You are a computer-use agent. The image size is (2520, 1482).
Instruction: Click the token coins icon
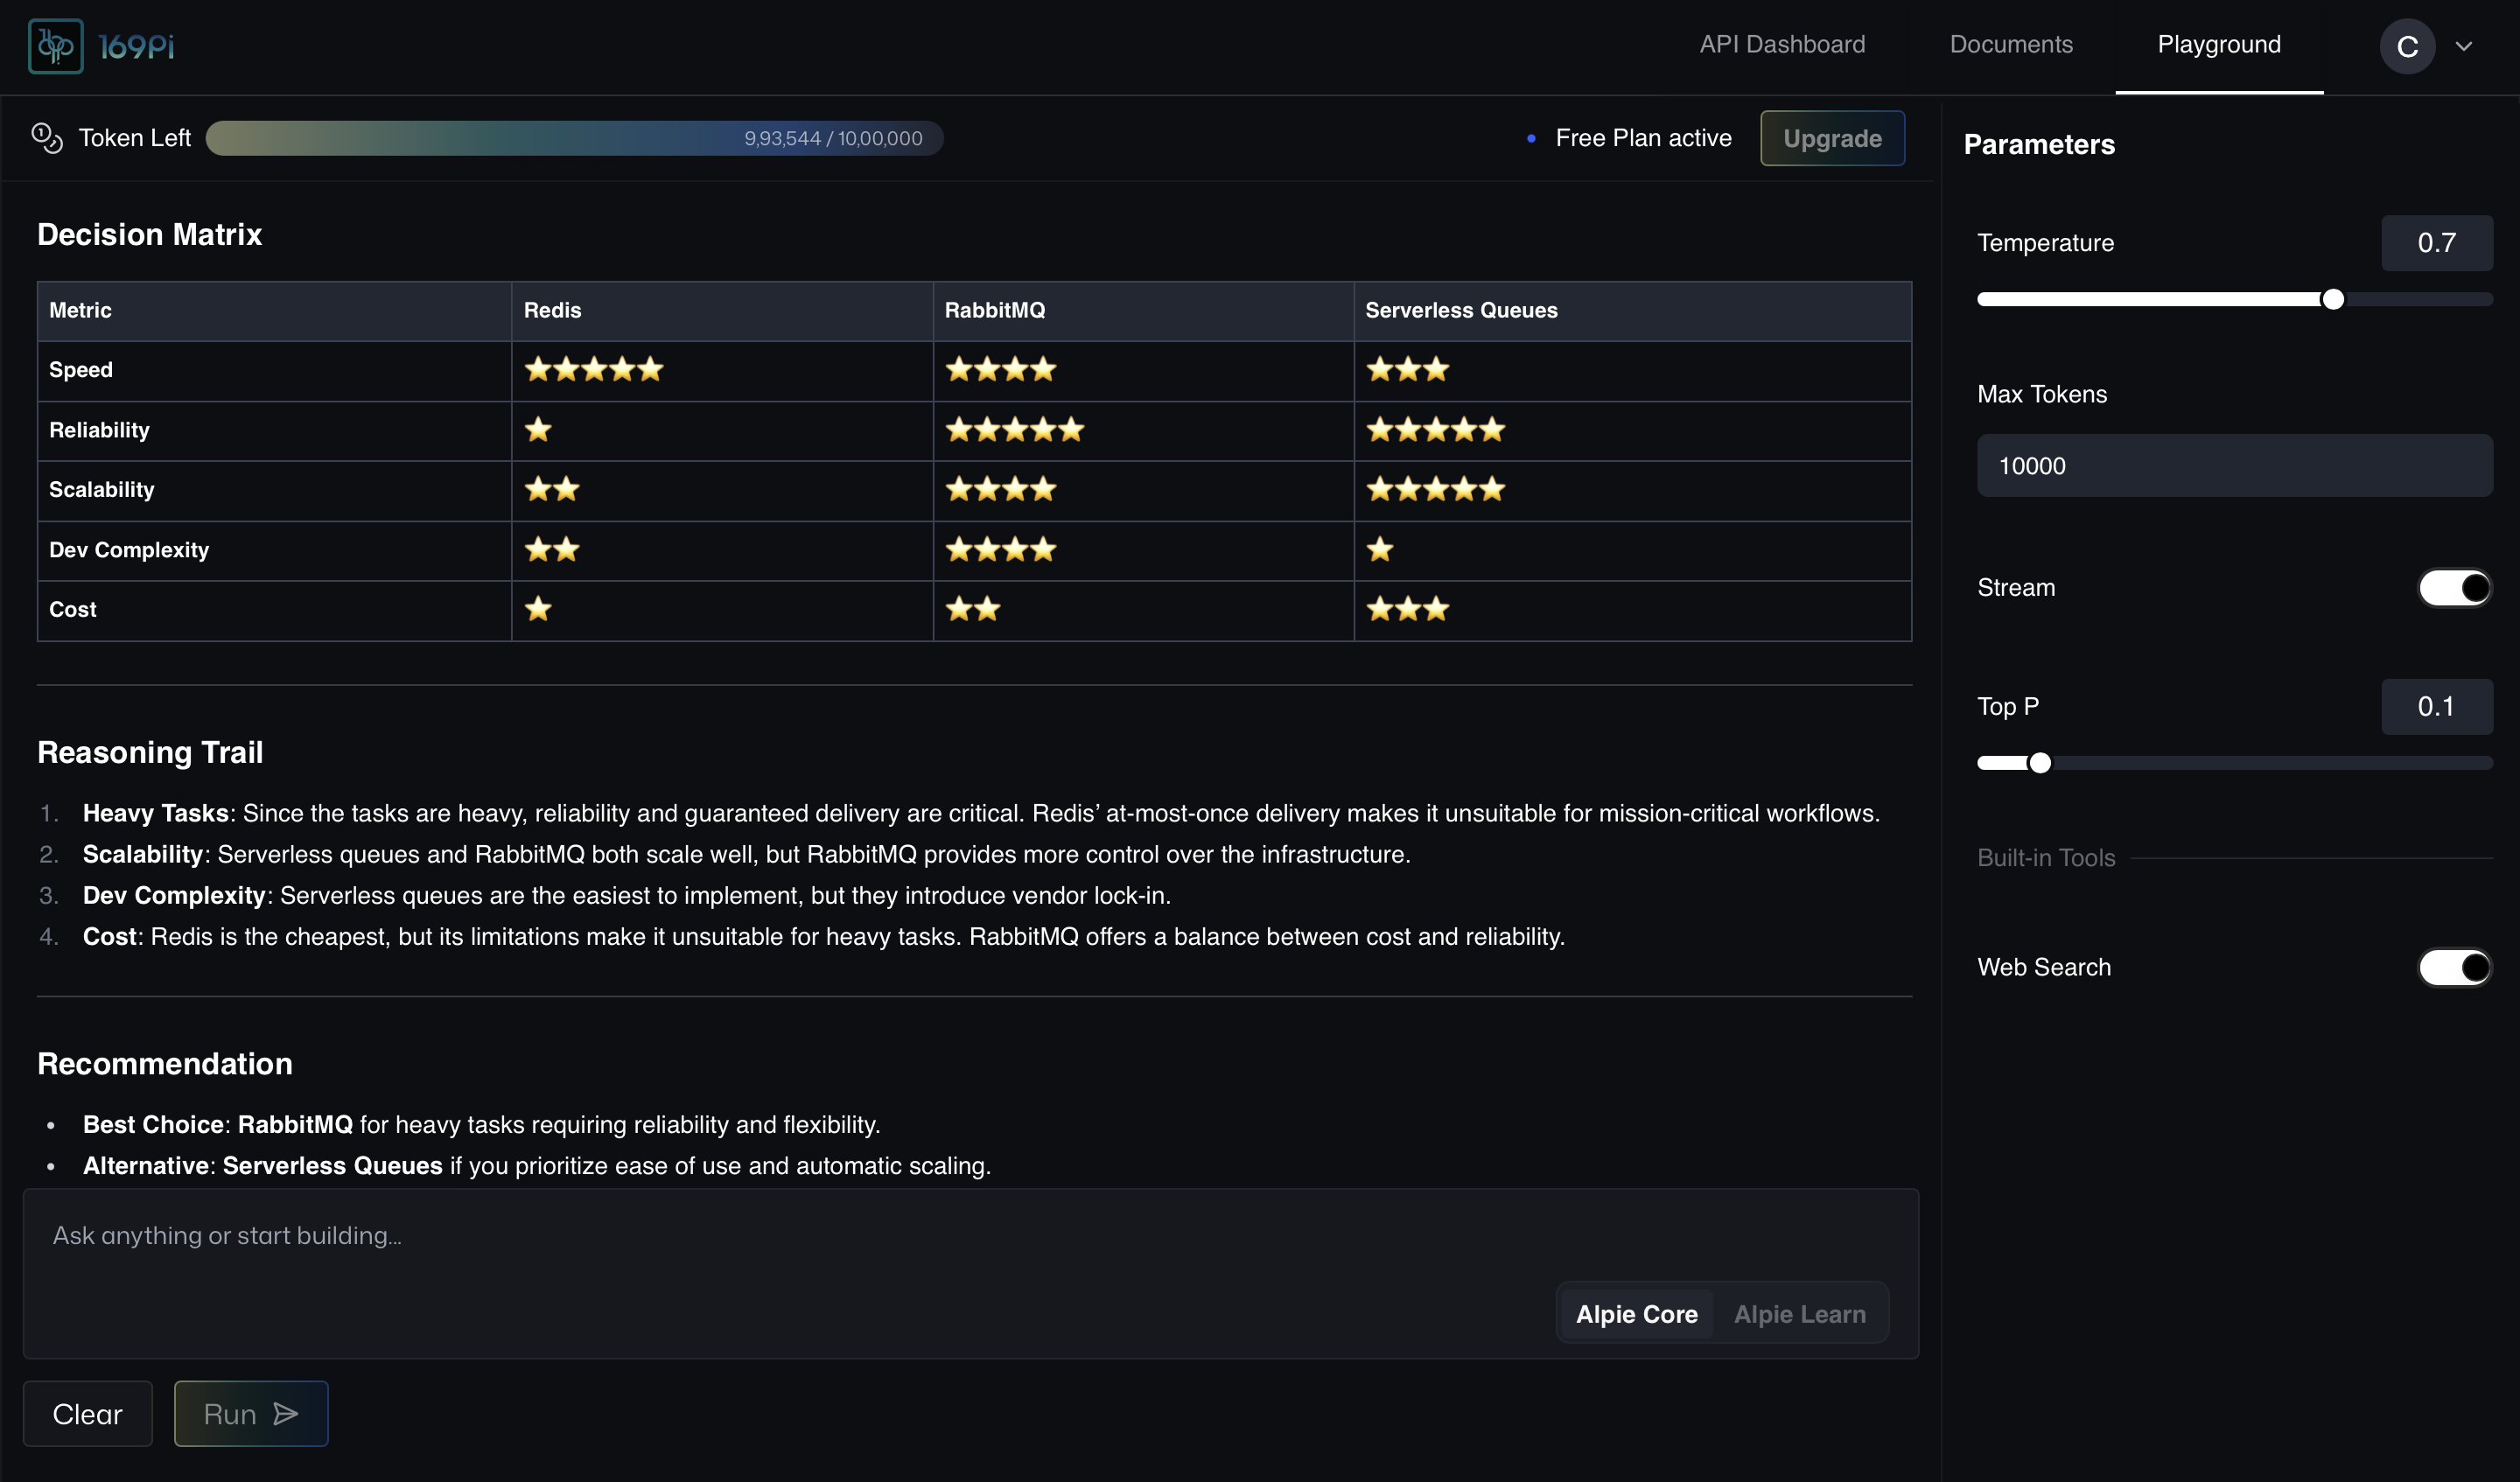tap(47, 138)
